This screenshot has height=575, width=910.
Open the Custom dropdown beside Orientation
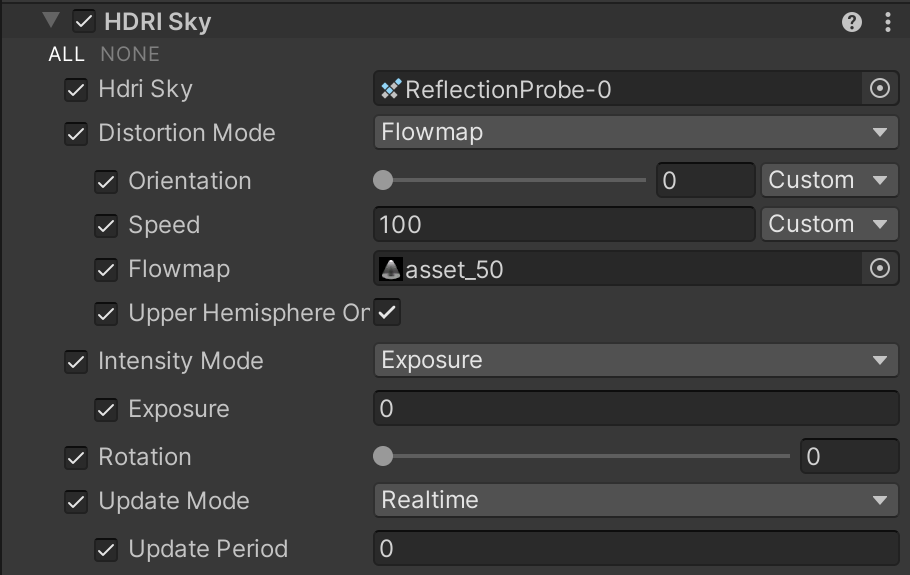[830, 180]
